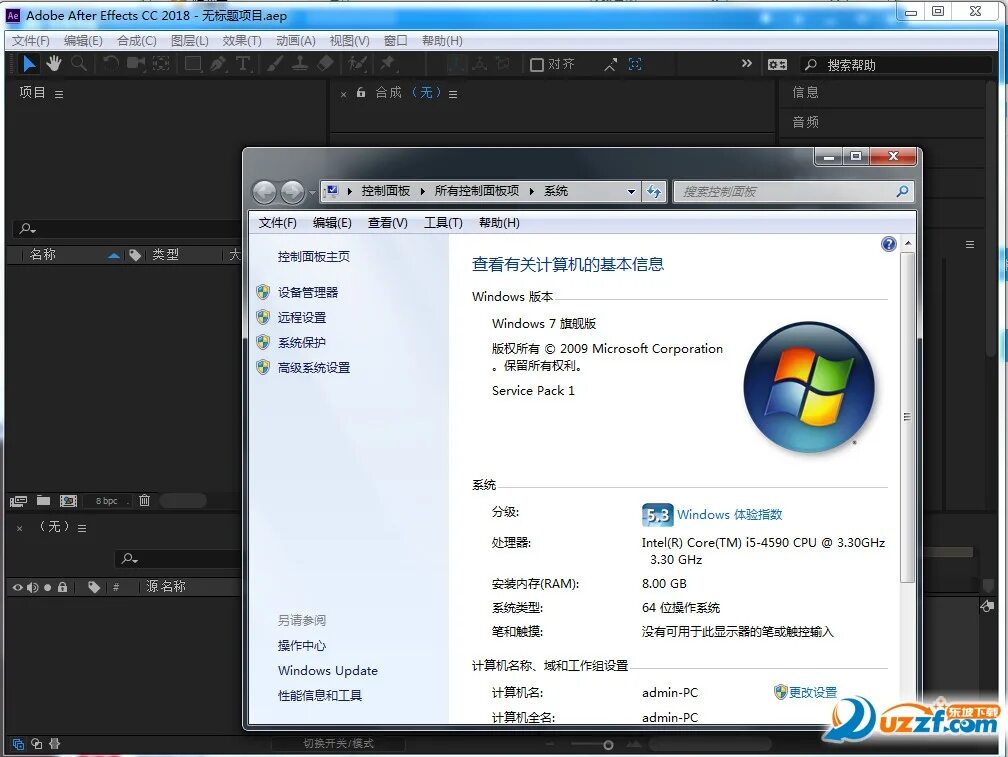The height and width of the screenshot is (757, 1008).
Task: Toggle transfer controls pane icon at timeline bottom
Action: (x=37, y=744)
